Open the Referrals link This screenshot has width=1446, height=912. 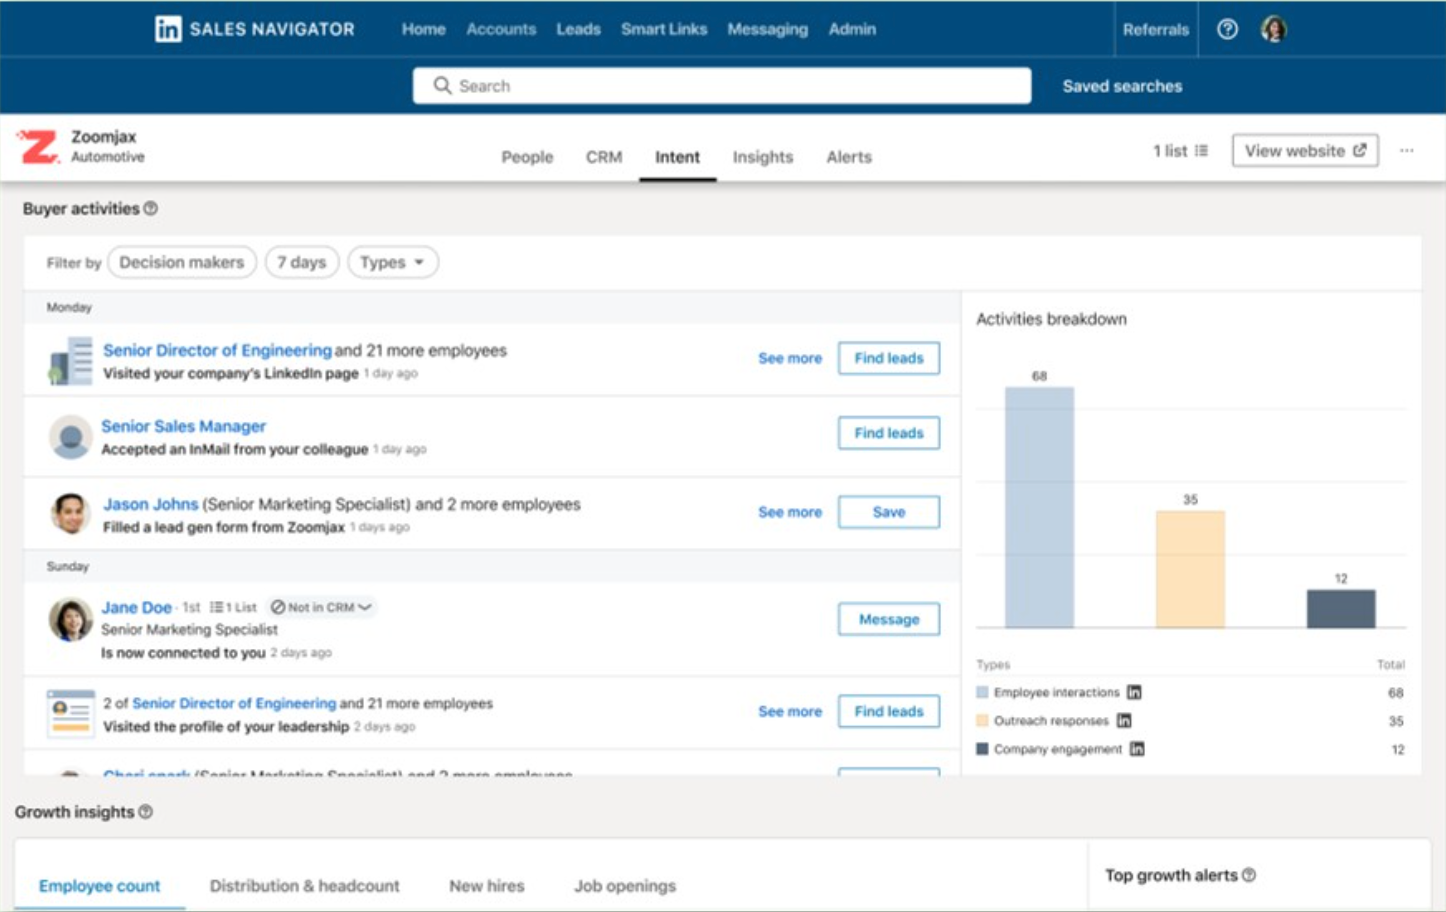[x=1156, y=29]
